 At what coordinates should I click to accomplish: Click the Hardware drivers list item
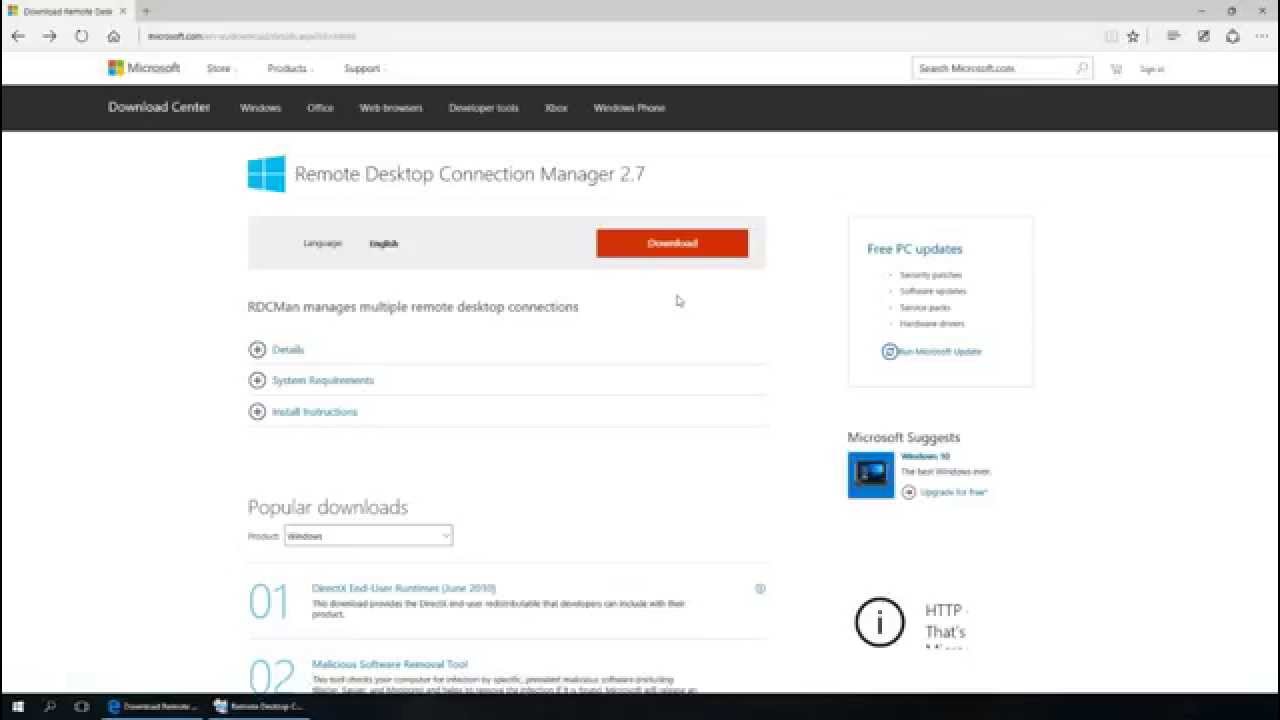932,324
